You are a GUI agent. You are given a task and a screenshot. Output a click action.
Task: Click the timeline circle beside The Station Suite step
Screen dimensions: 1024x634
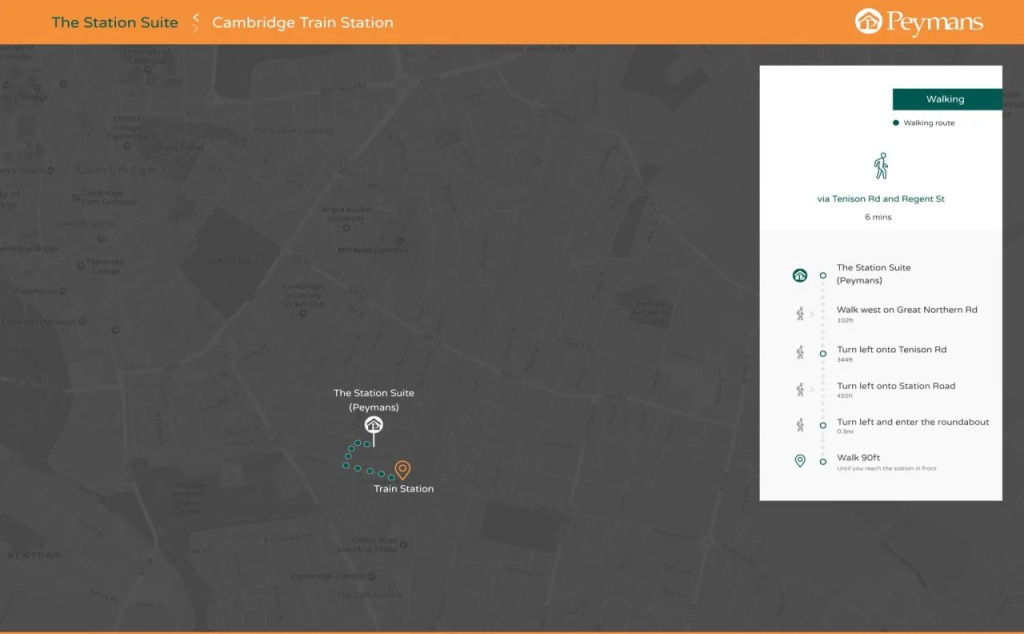(823, 276)
